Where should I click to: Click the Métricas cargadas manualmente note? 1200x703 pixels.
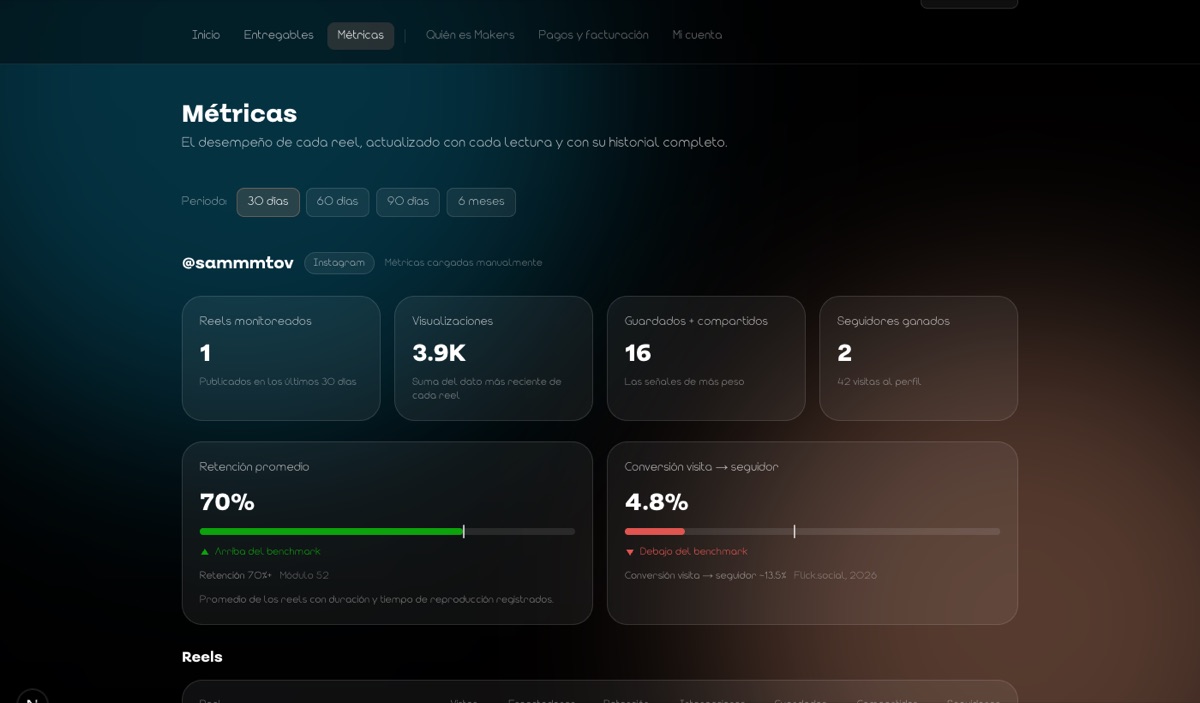[463, 263]
